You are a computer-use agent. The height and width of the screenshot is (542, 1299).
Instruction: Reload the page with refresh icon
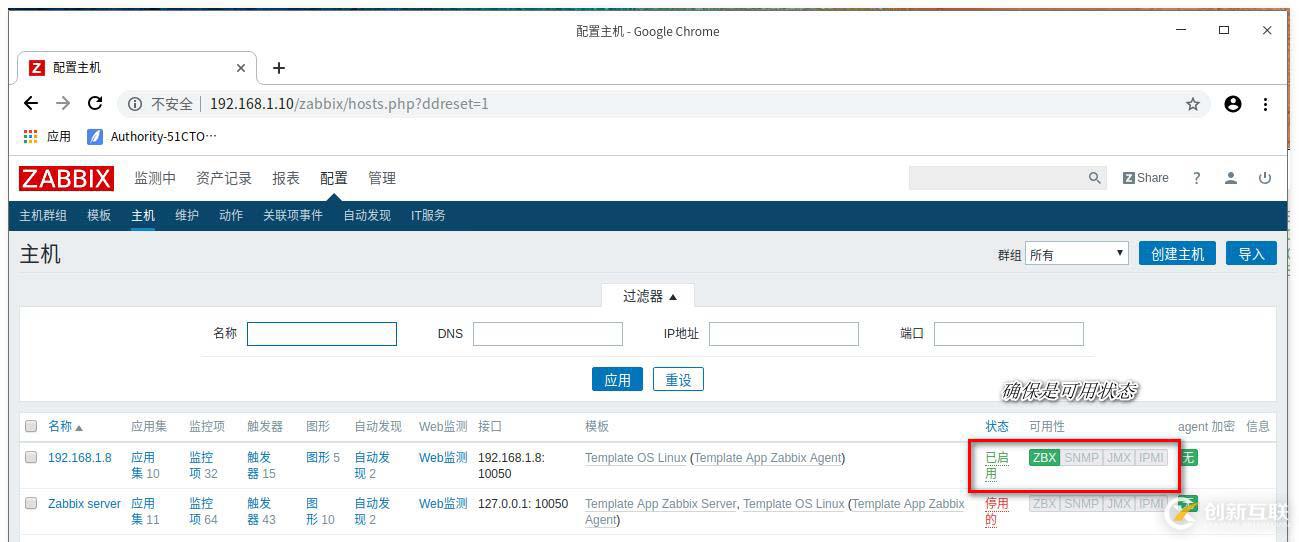click(x=95, y=103)
